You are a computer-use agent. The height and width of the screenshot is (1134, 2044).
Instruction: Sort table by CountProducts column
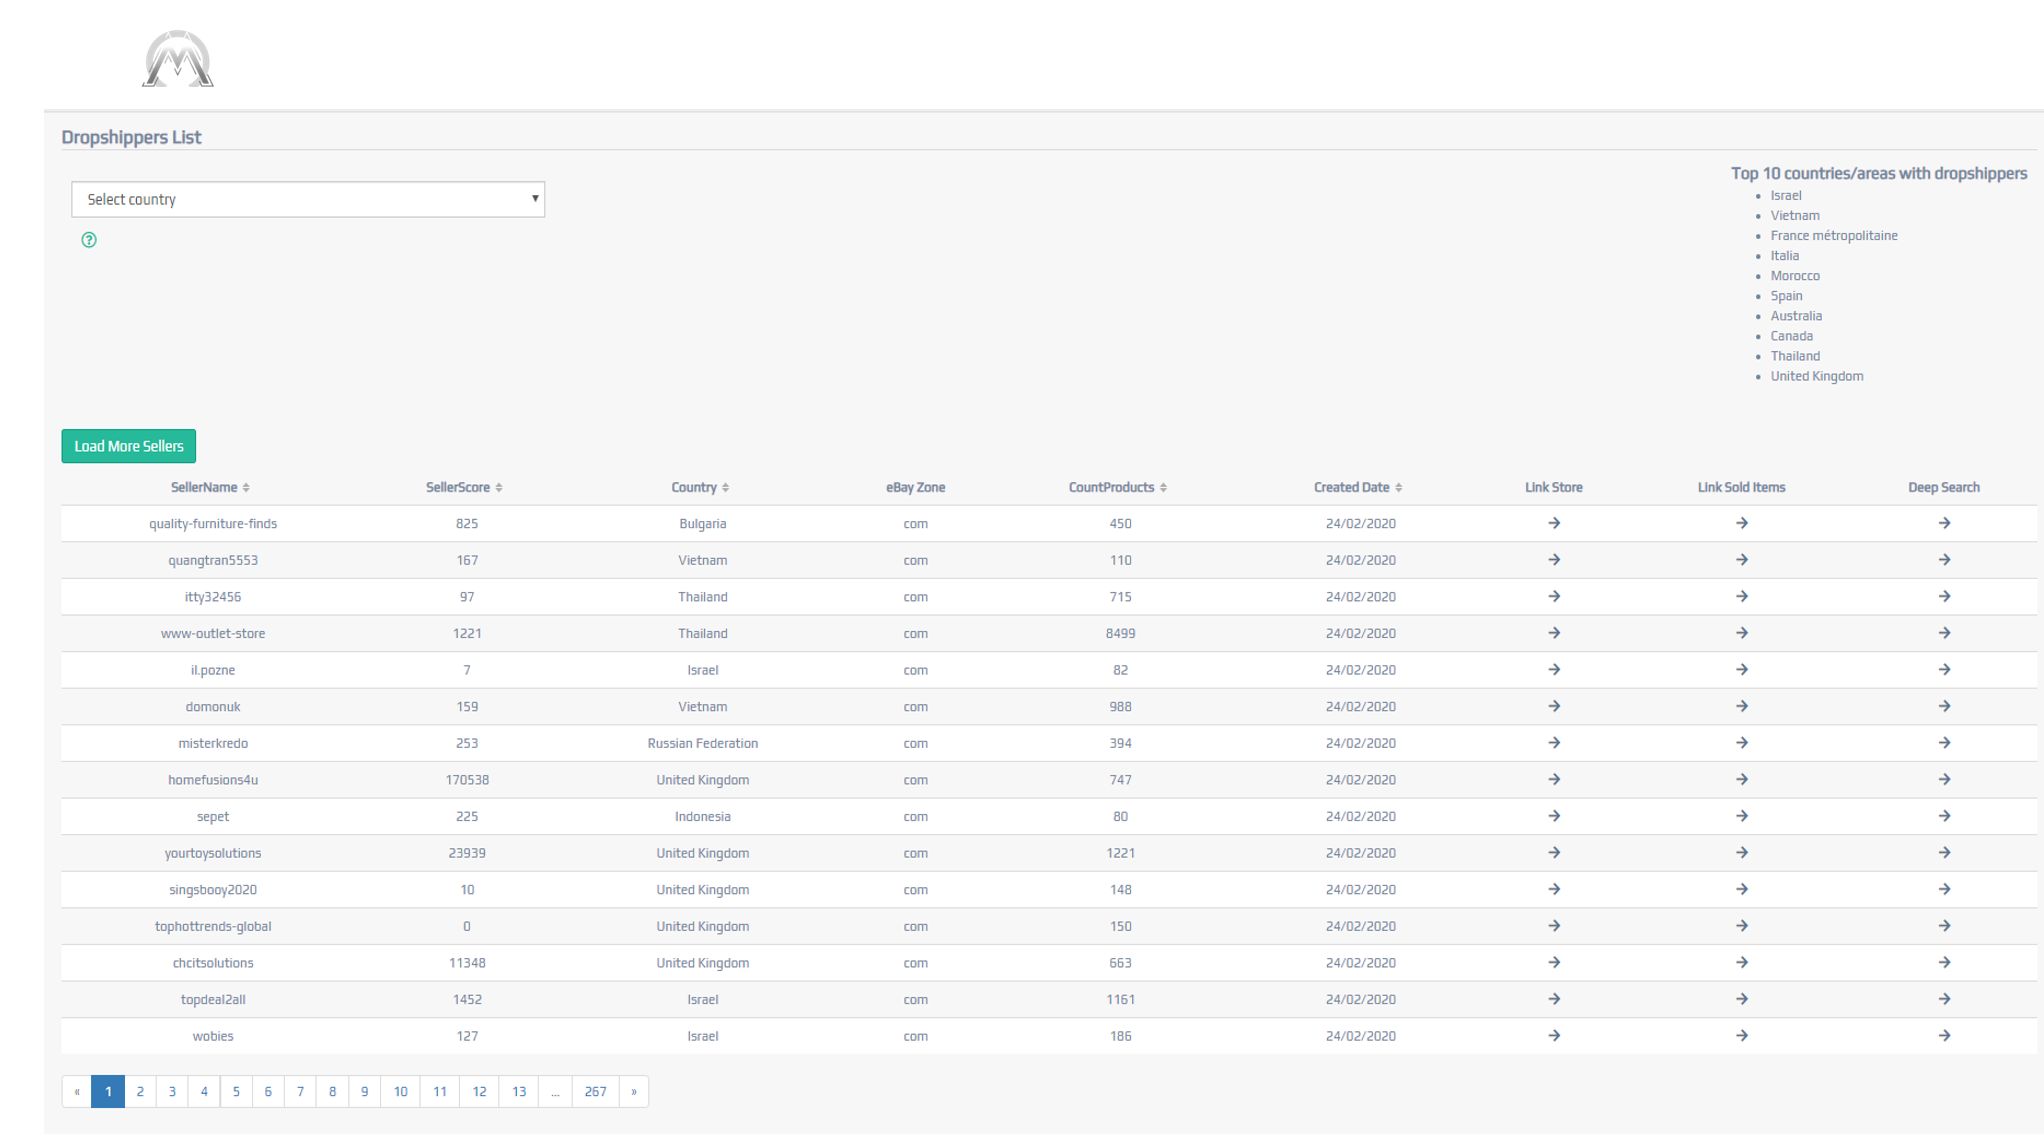1117,487
